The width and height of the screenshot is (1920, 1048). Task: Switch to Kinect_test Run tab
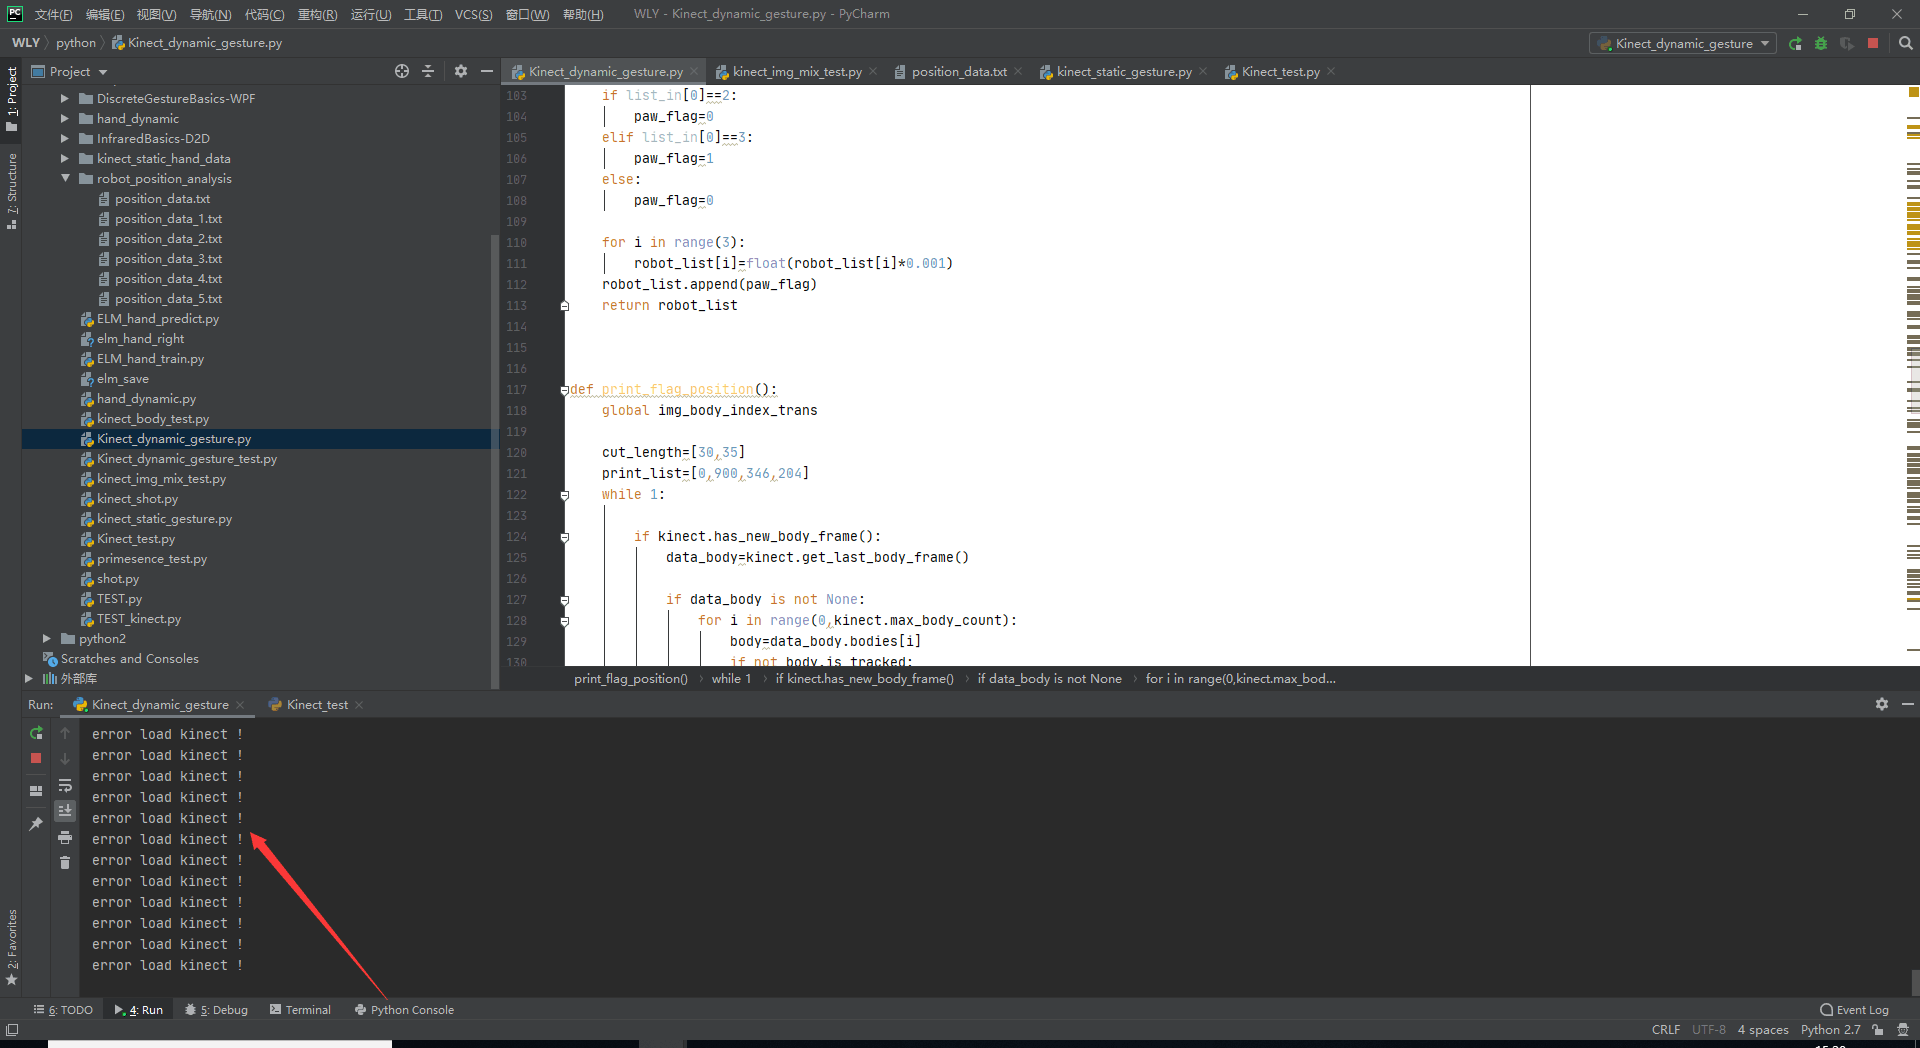317,705
